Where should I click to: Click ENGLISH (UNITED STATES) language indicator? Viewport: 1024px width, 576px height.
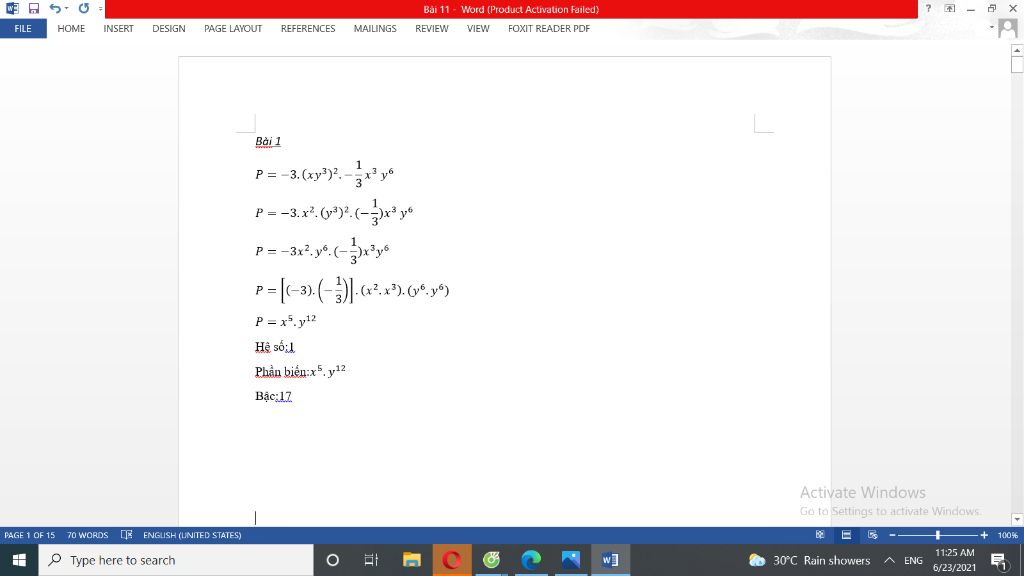(192, 535)
